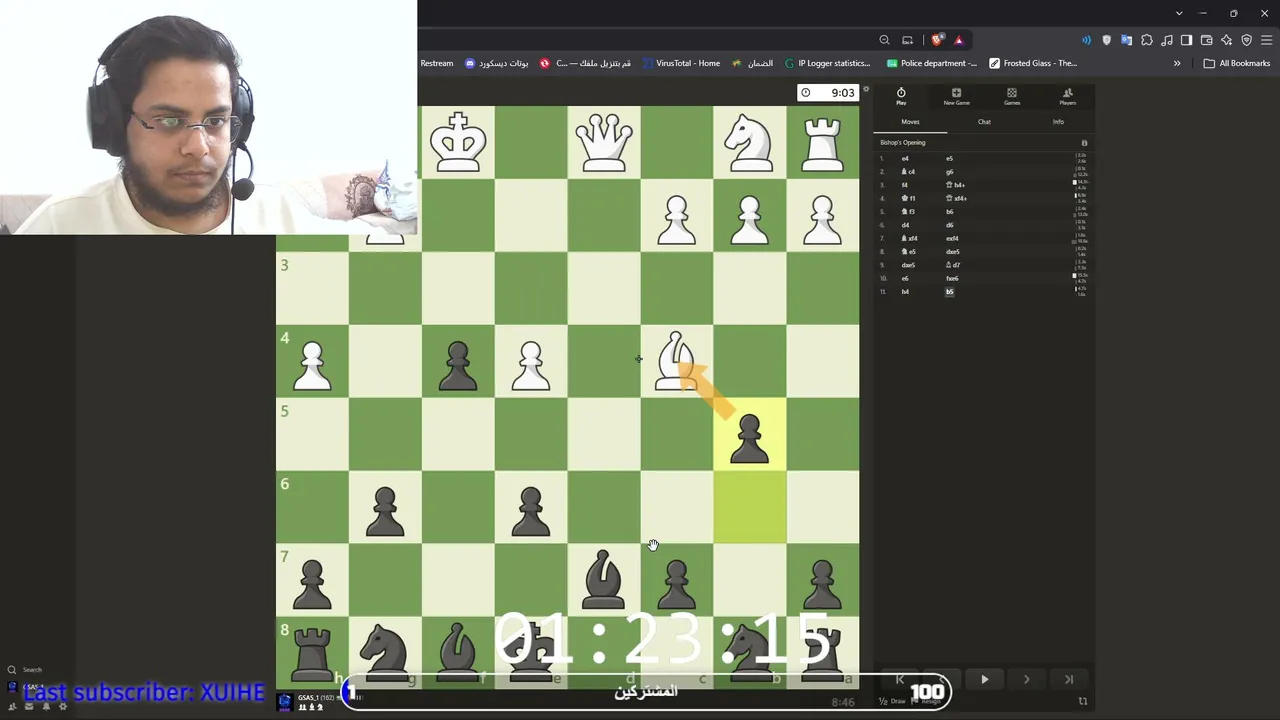Screen dimensions: 1280x720
Task: Go to next move arrow
Action: point(1026,680)
